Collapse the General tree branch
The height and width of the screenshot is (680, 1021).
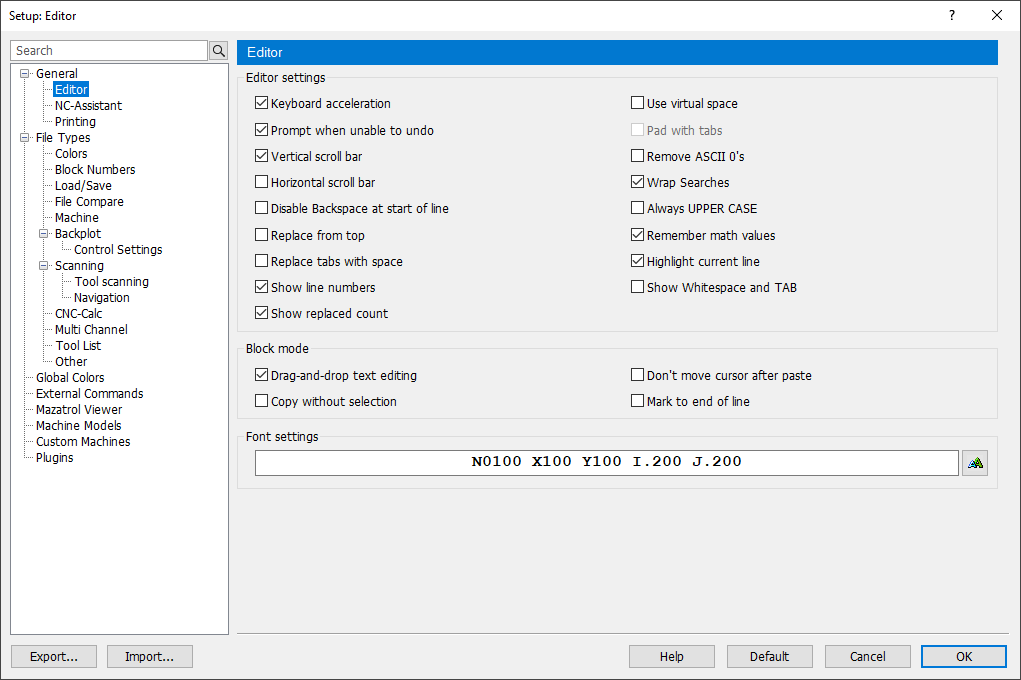pyautogui.click(x=24, y=73)
